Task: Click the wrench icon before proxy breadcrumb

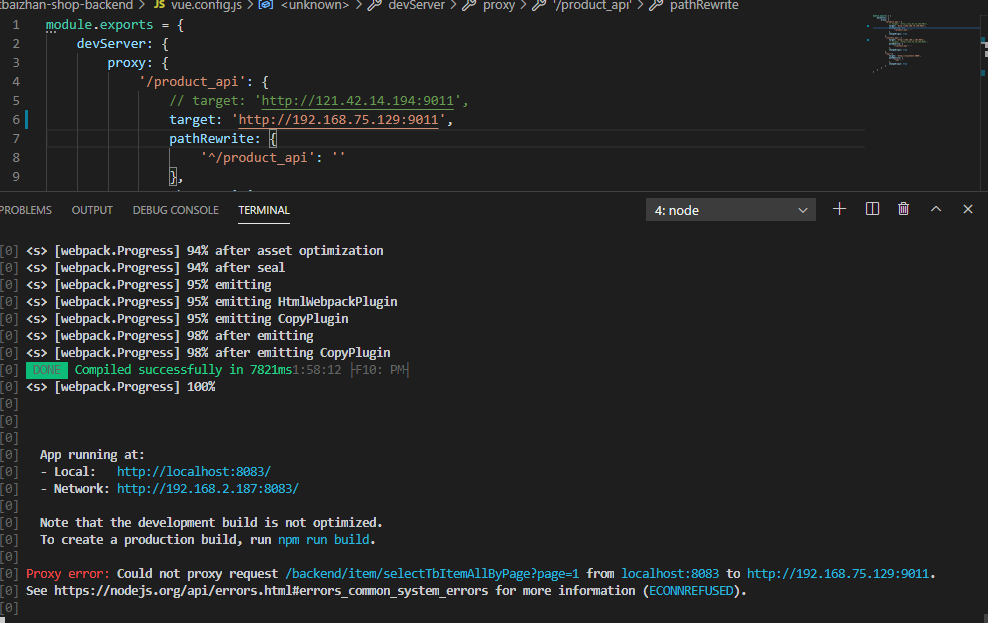Action: coord(469,6)
